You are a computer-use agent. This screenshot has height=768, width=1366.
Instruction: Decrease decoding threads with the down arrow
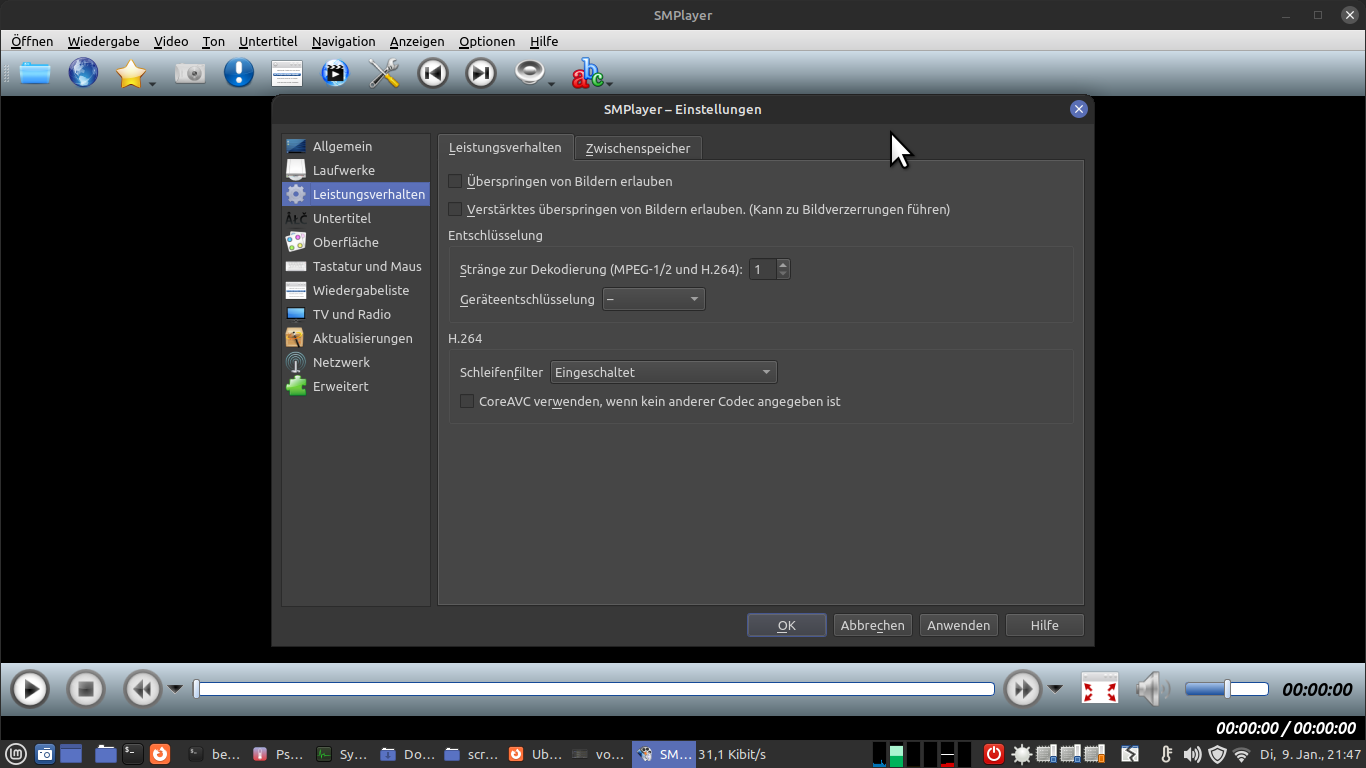coord(783,274)
